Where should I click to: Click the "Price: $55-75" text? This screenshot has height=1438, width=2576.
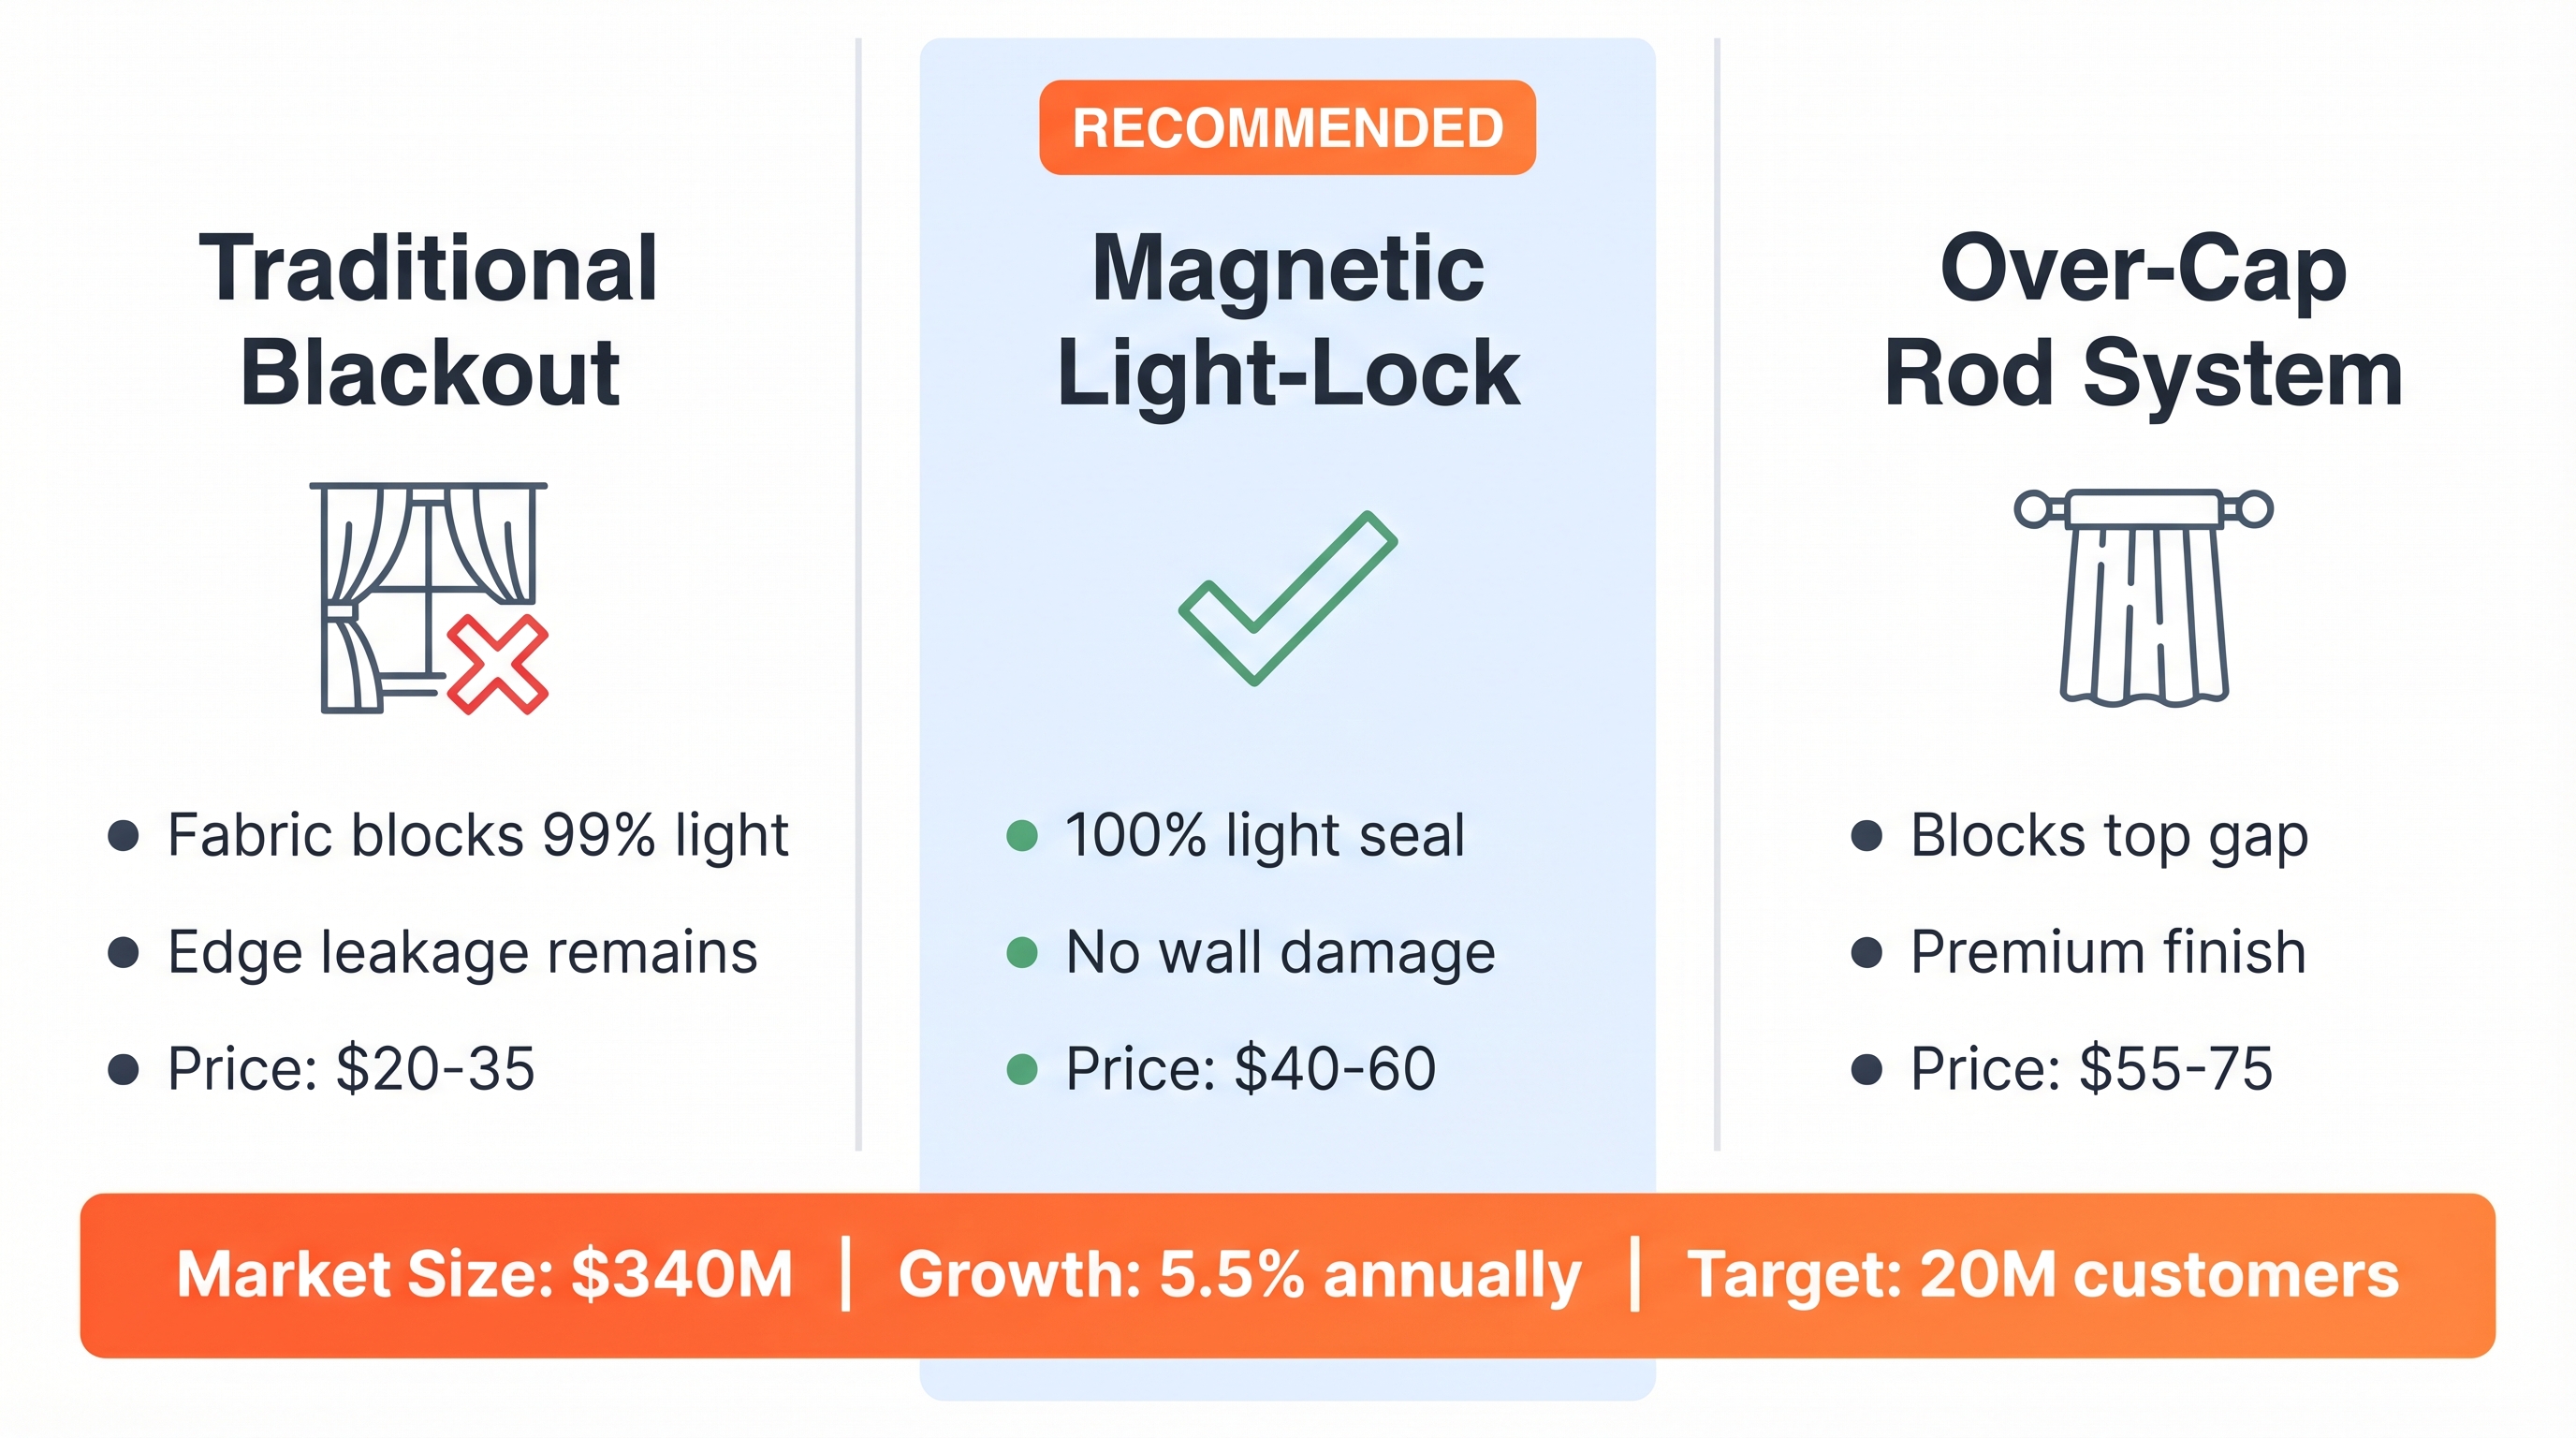(x=2091, y=1069)
